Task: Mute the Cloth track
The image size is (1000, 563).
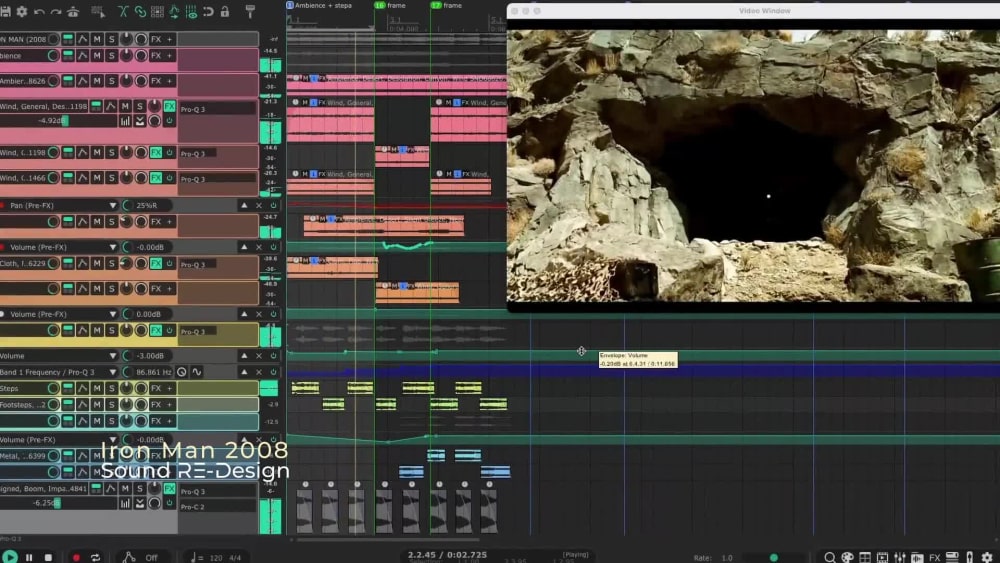Action: [97, 263]
